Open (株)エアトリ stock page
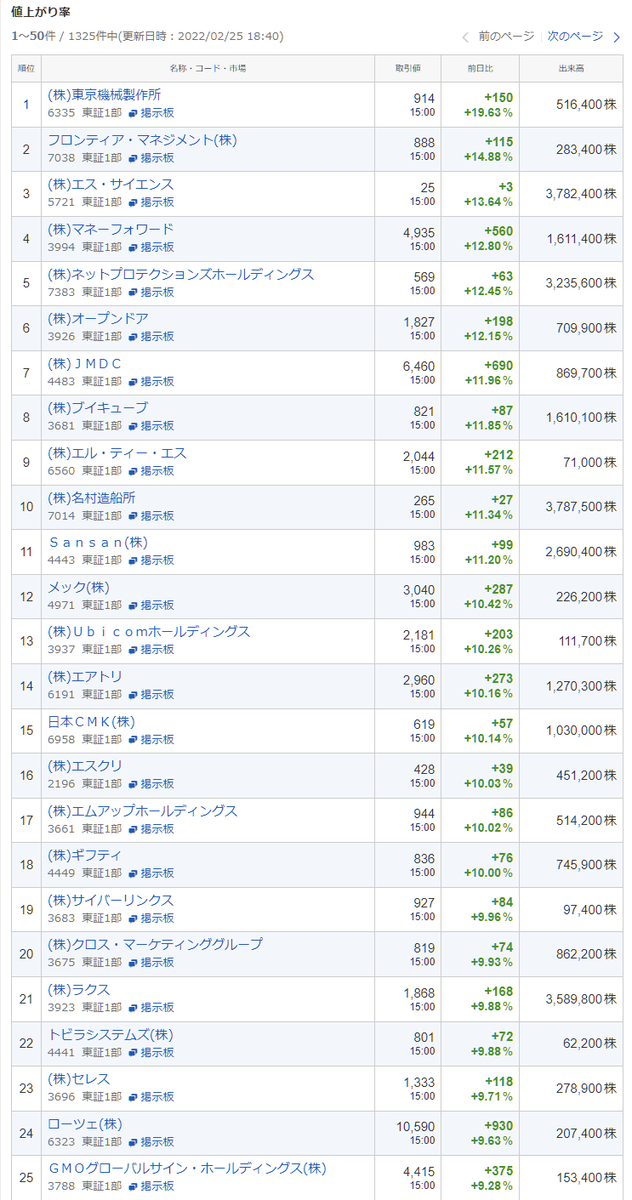Image resolution: width=632 pixels, height=1200 pixels. [x=85, y=676]
